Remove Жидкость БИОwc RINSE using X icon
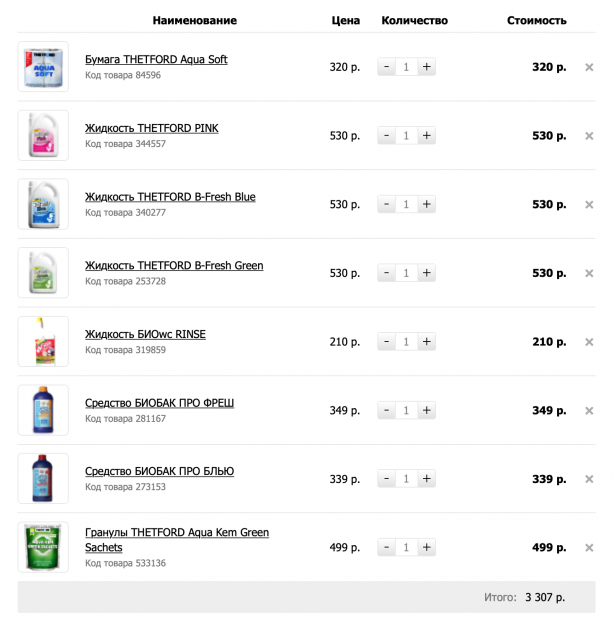The width and height of the screenshot is (614, 620). 589,342
